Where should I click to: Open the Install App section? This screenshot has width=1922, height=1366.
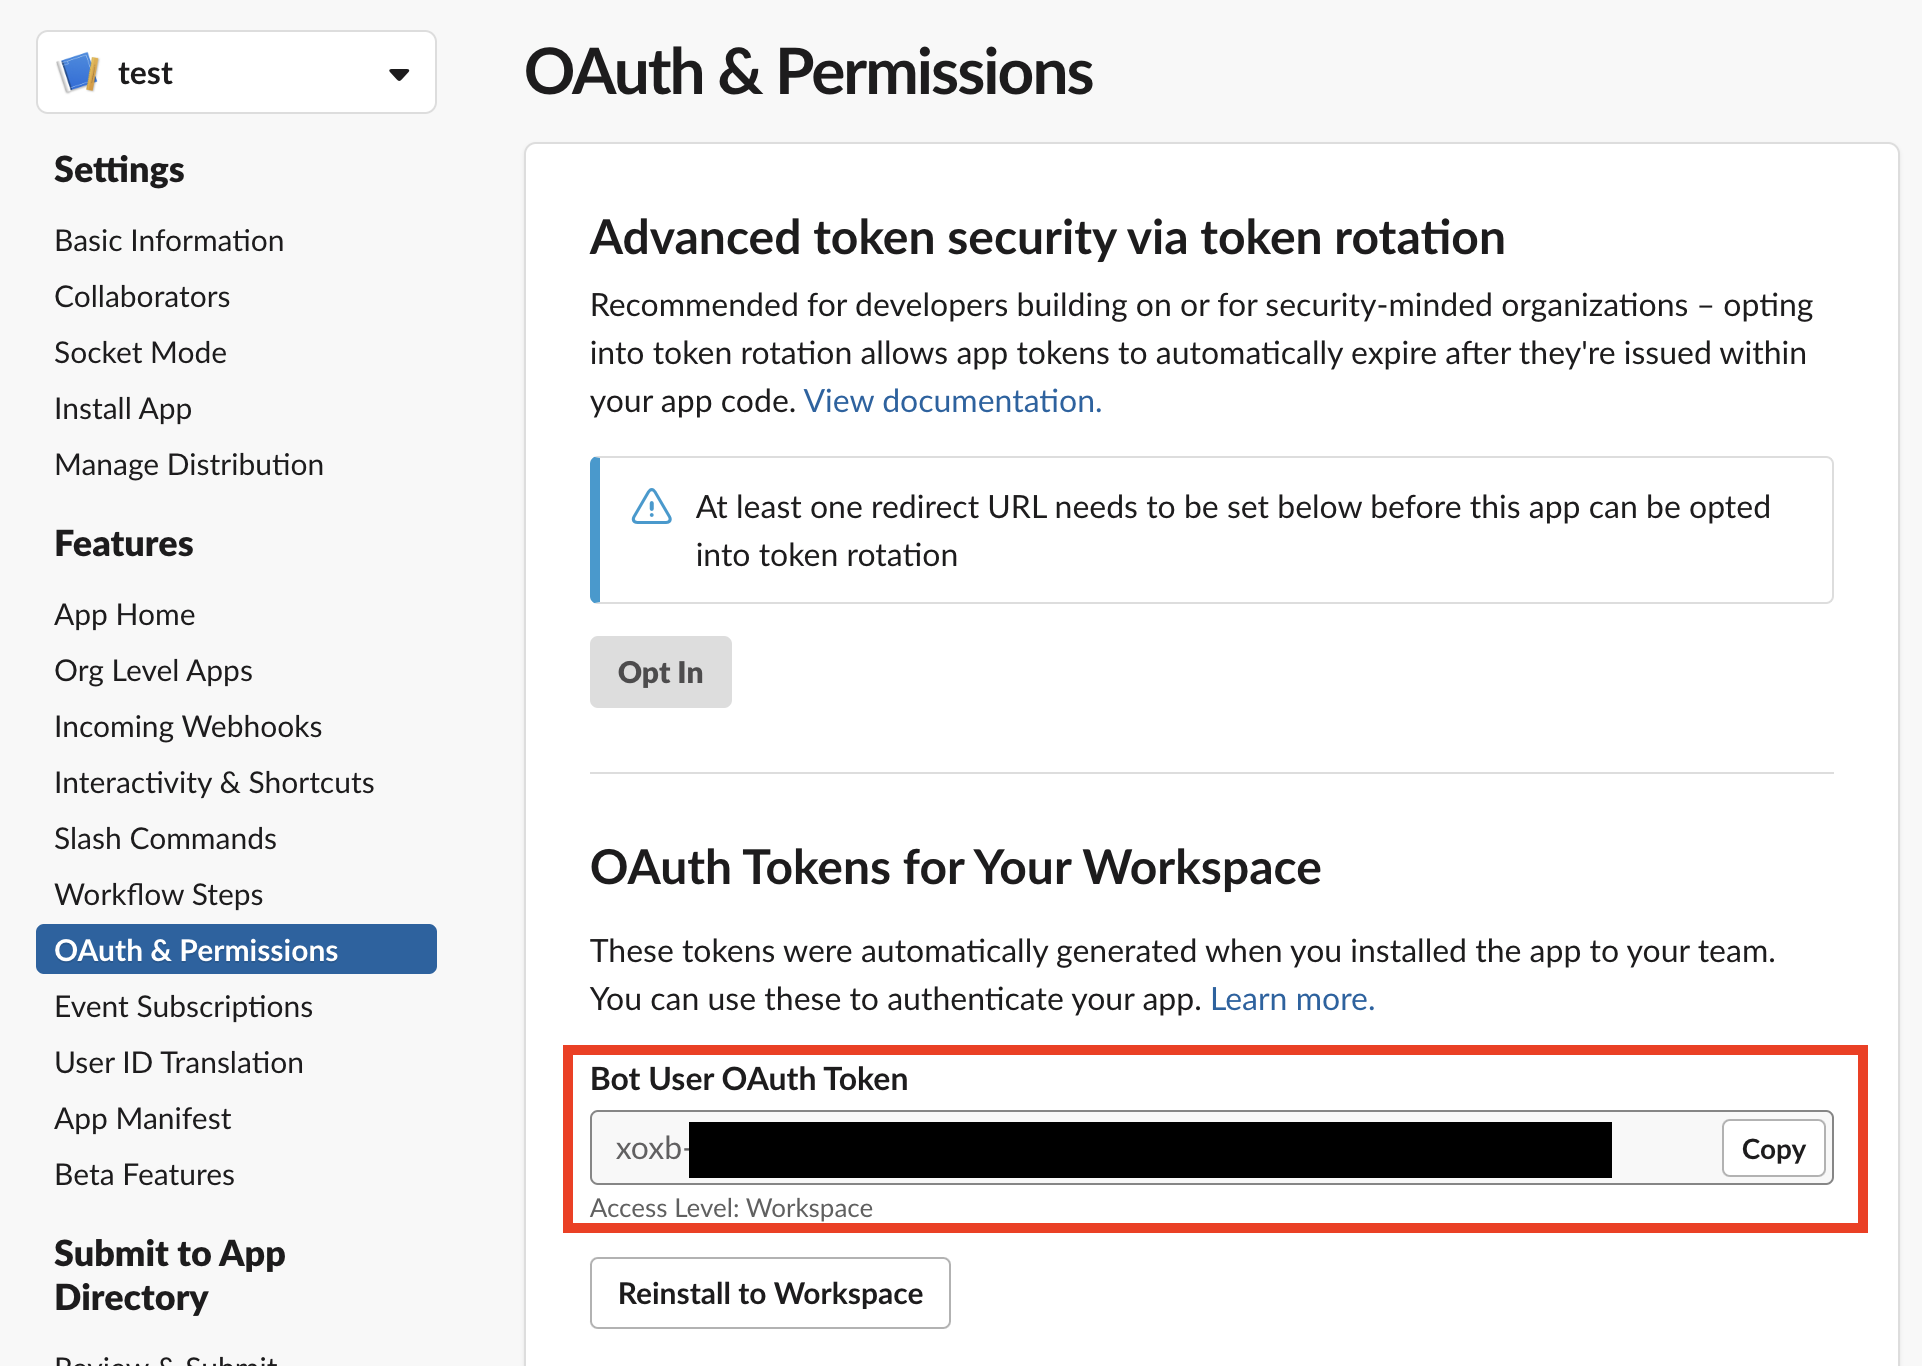coord(123,408)
